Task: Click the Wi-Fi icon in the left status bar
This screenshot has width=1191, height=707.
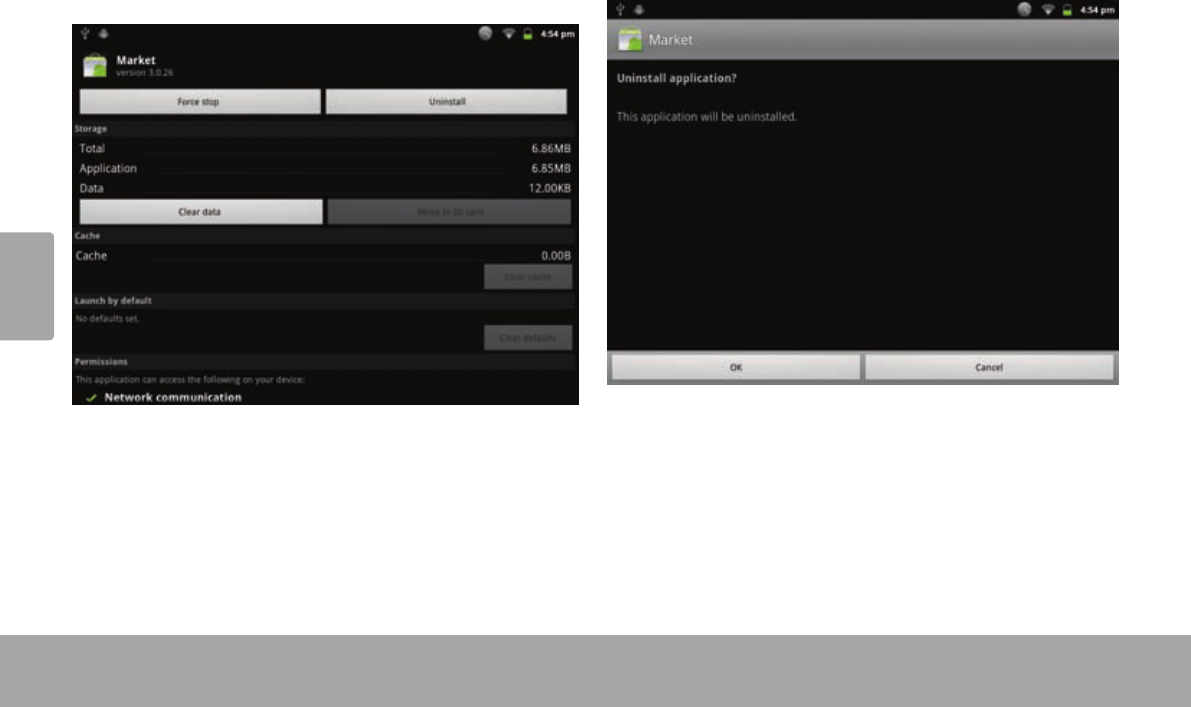Action: click(509, 33)
